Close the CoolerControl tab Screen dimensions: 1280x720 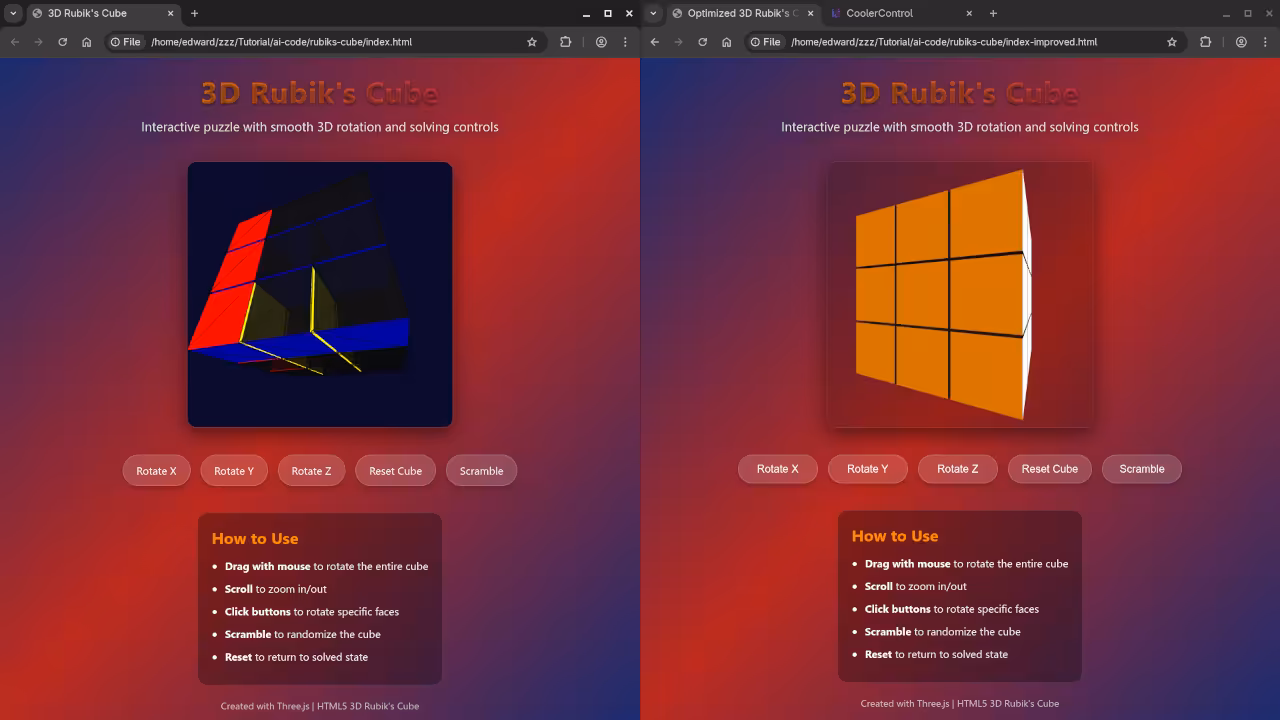coord(969,13)
